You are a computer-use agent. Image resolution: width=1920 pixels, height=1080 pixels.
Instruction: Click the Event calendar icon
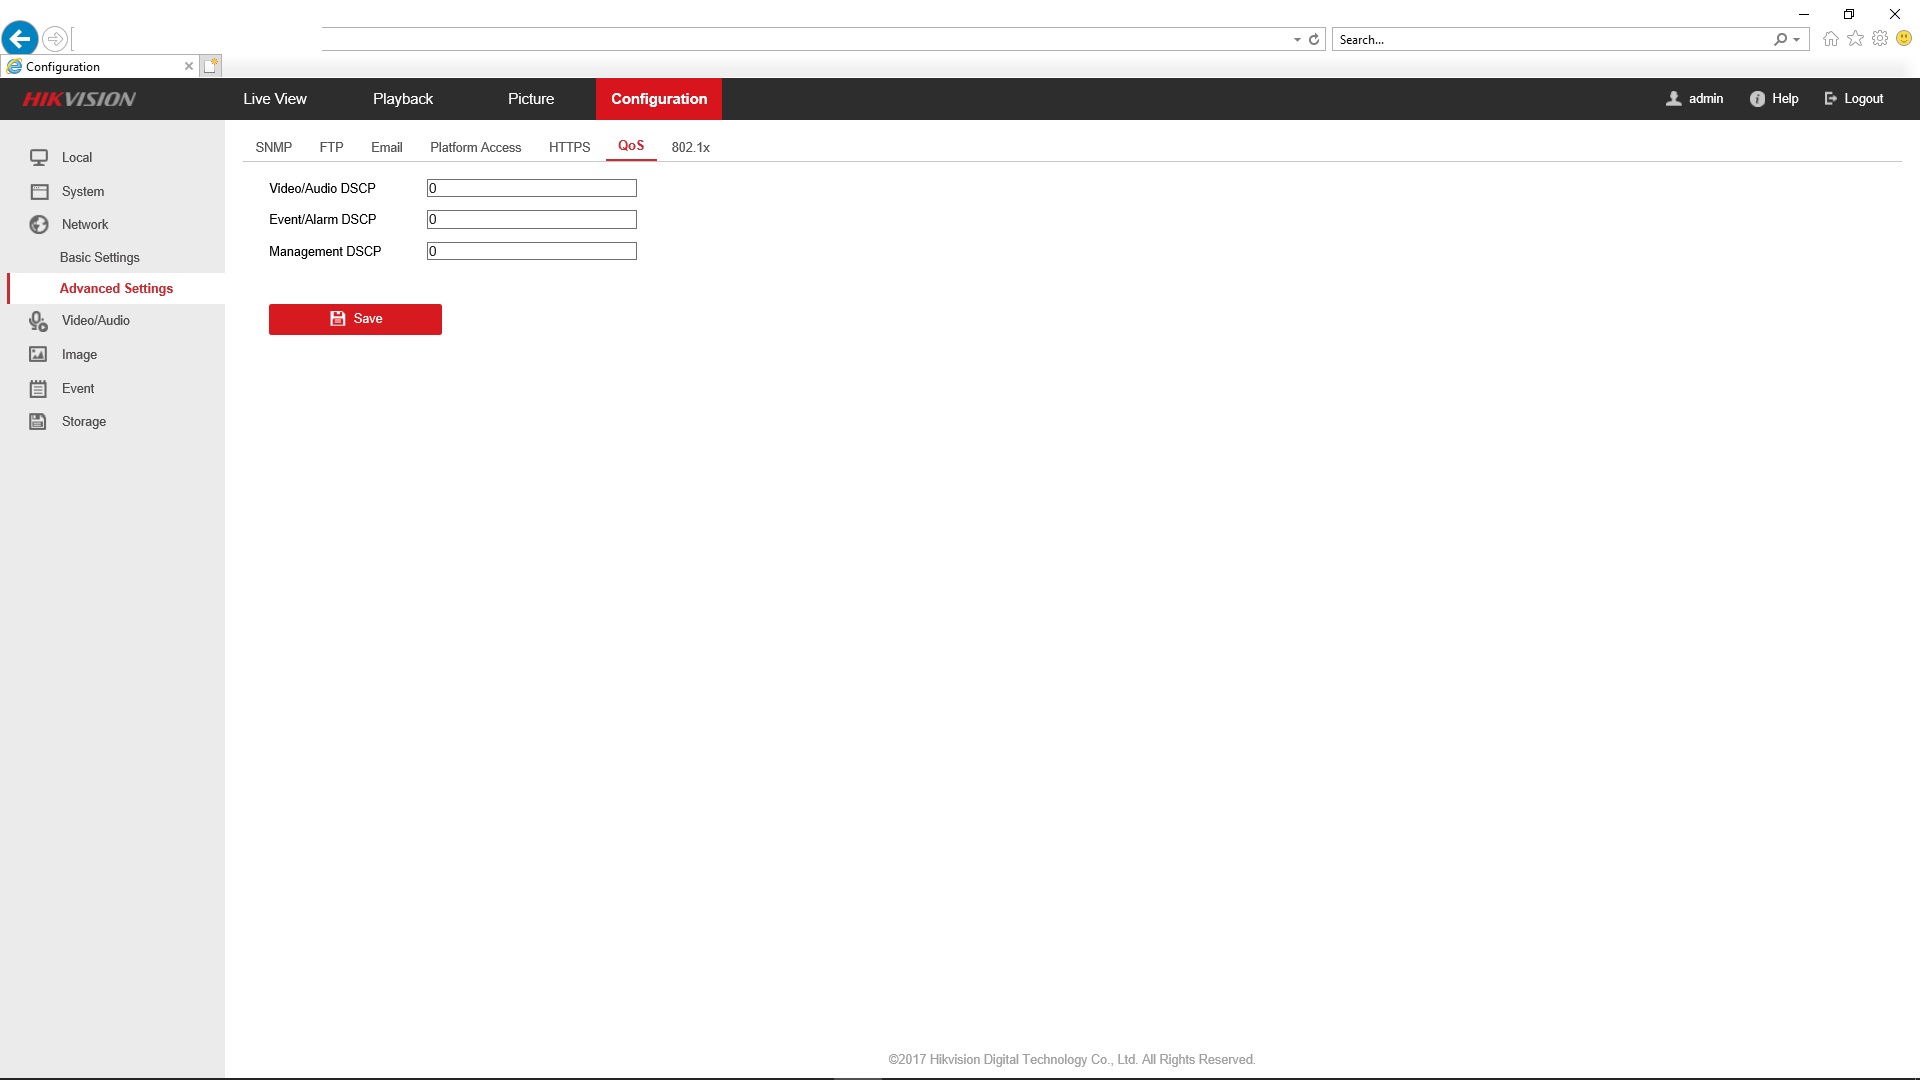[38, 388]
